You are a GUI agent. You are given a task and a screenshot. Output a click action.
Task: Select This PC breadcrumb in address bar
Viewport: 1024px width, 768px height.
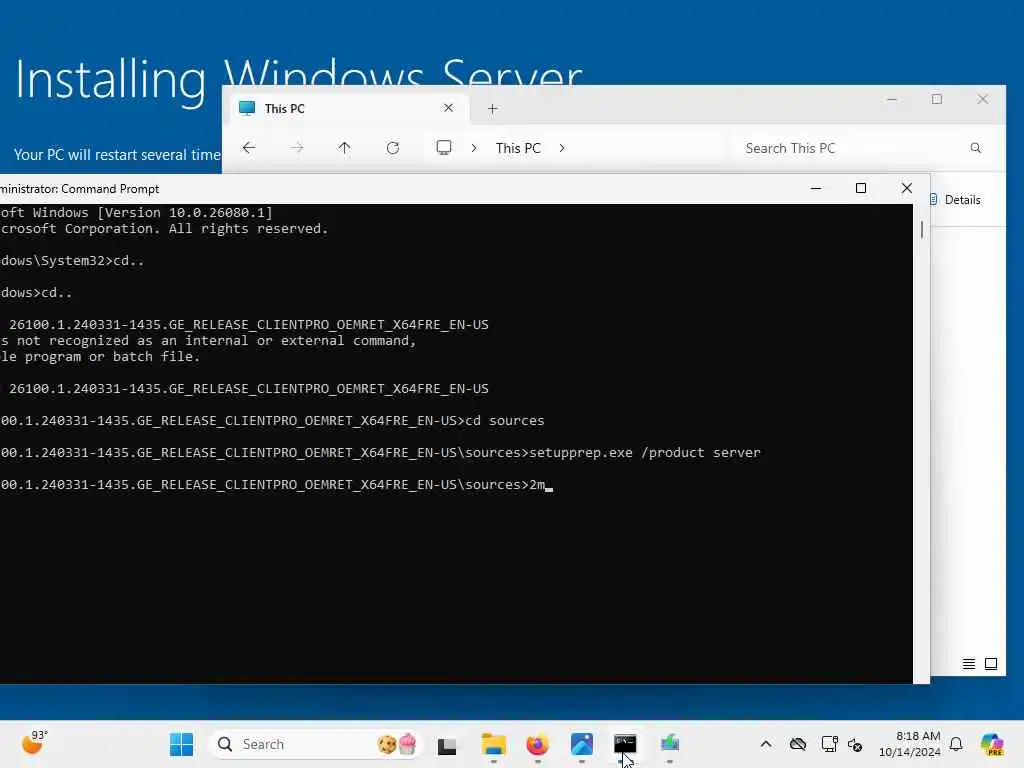(518, 148)
